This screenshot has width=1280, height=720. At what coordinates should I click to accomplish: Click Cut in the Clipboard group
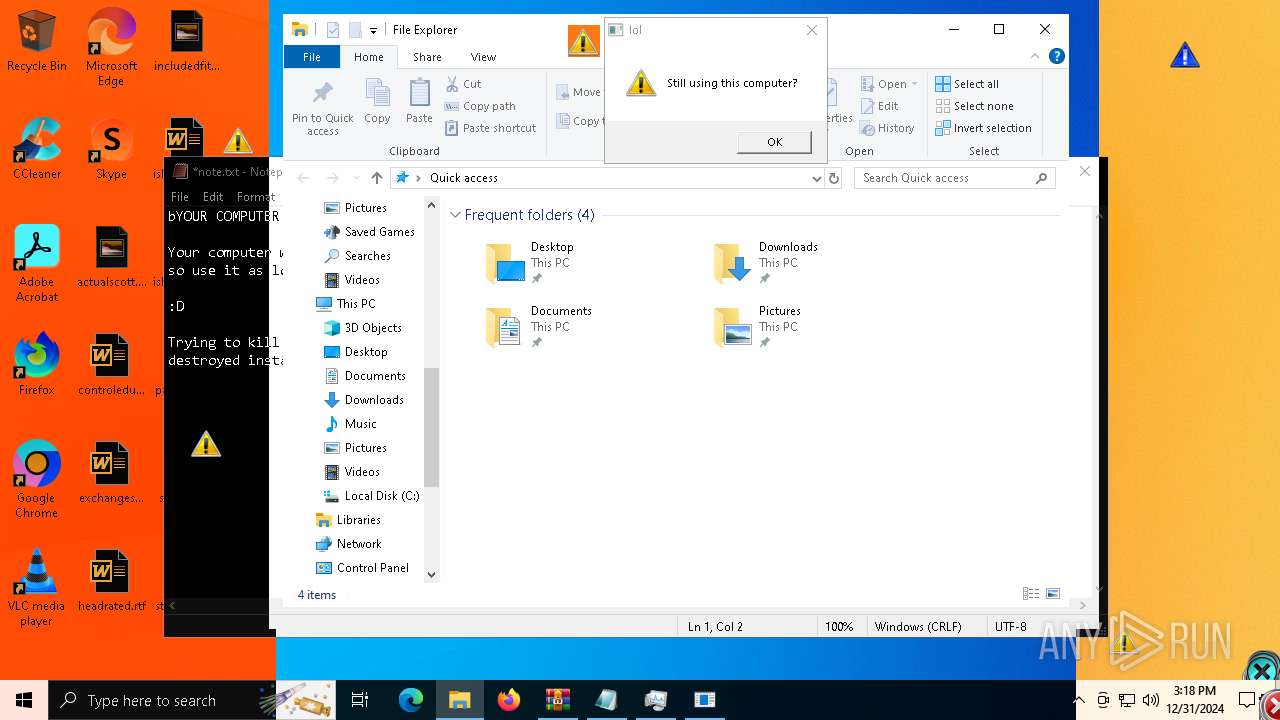point(464,84)
